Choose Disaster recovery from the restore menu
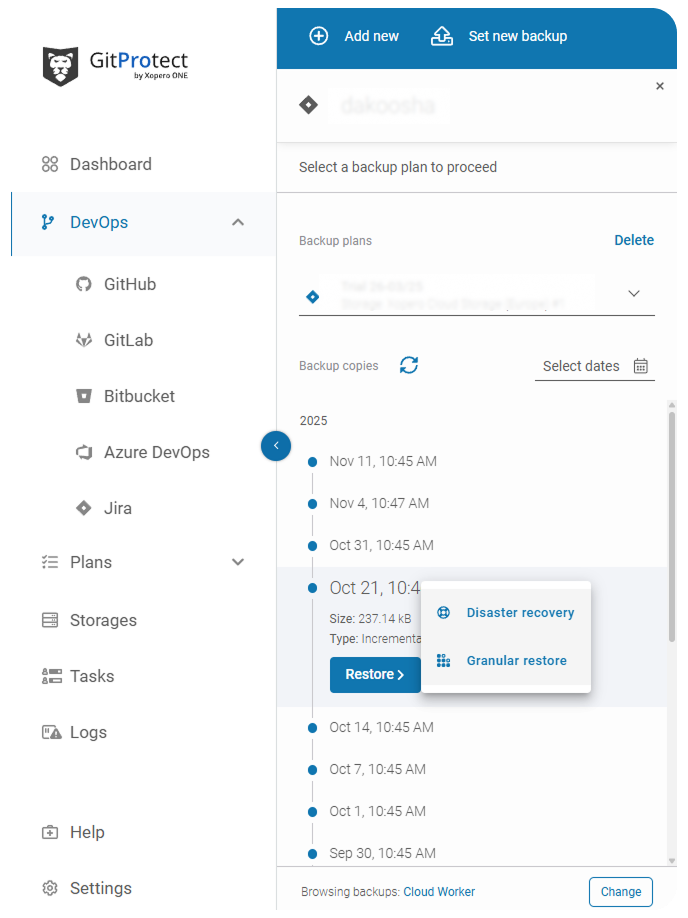Viewport: 688px width, 918px height. click(520, 612)
